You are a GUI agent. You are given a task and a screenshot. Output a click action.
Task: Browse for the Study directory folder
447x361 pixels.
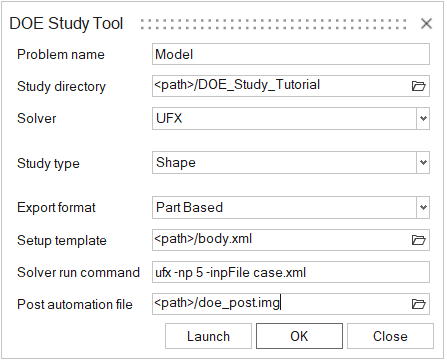click(x=418, y=86)
